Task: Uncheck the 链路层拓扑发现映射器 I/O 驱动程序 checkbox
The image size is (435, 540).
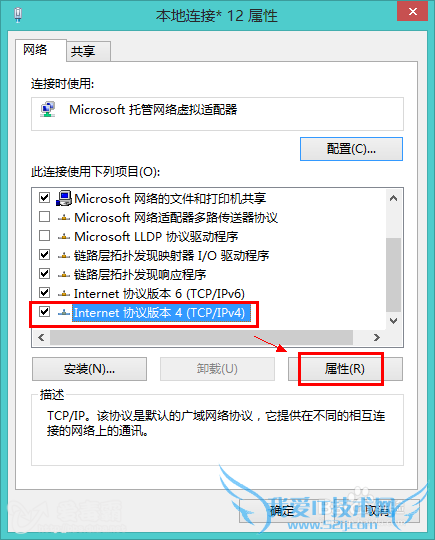Action: [44, 255]
